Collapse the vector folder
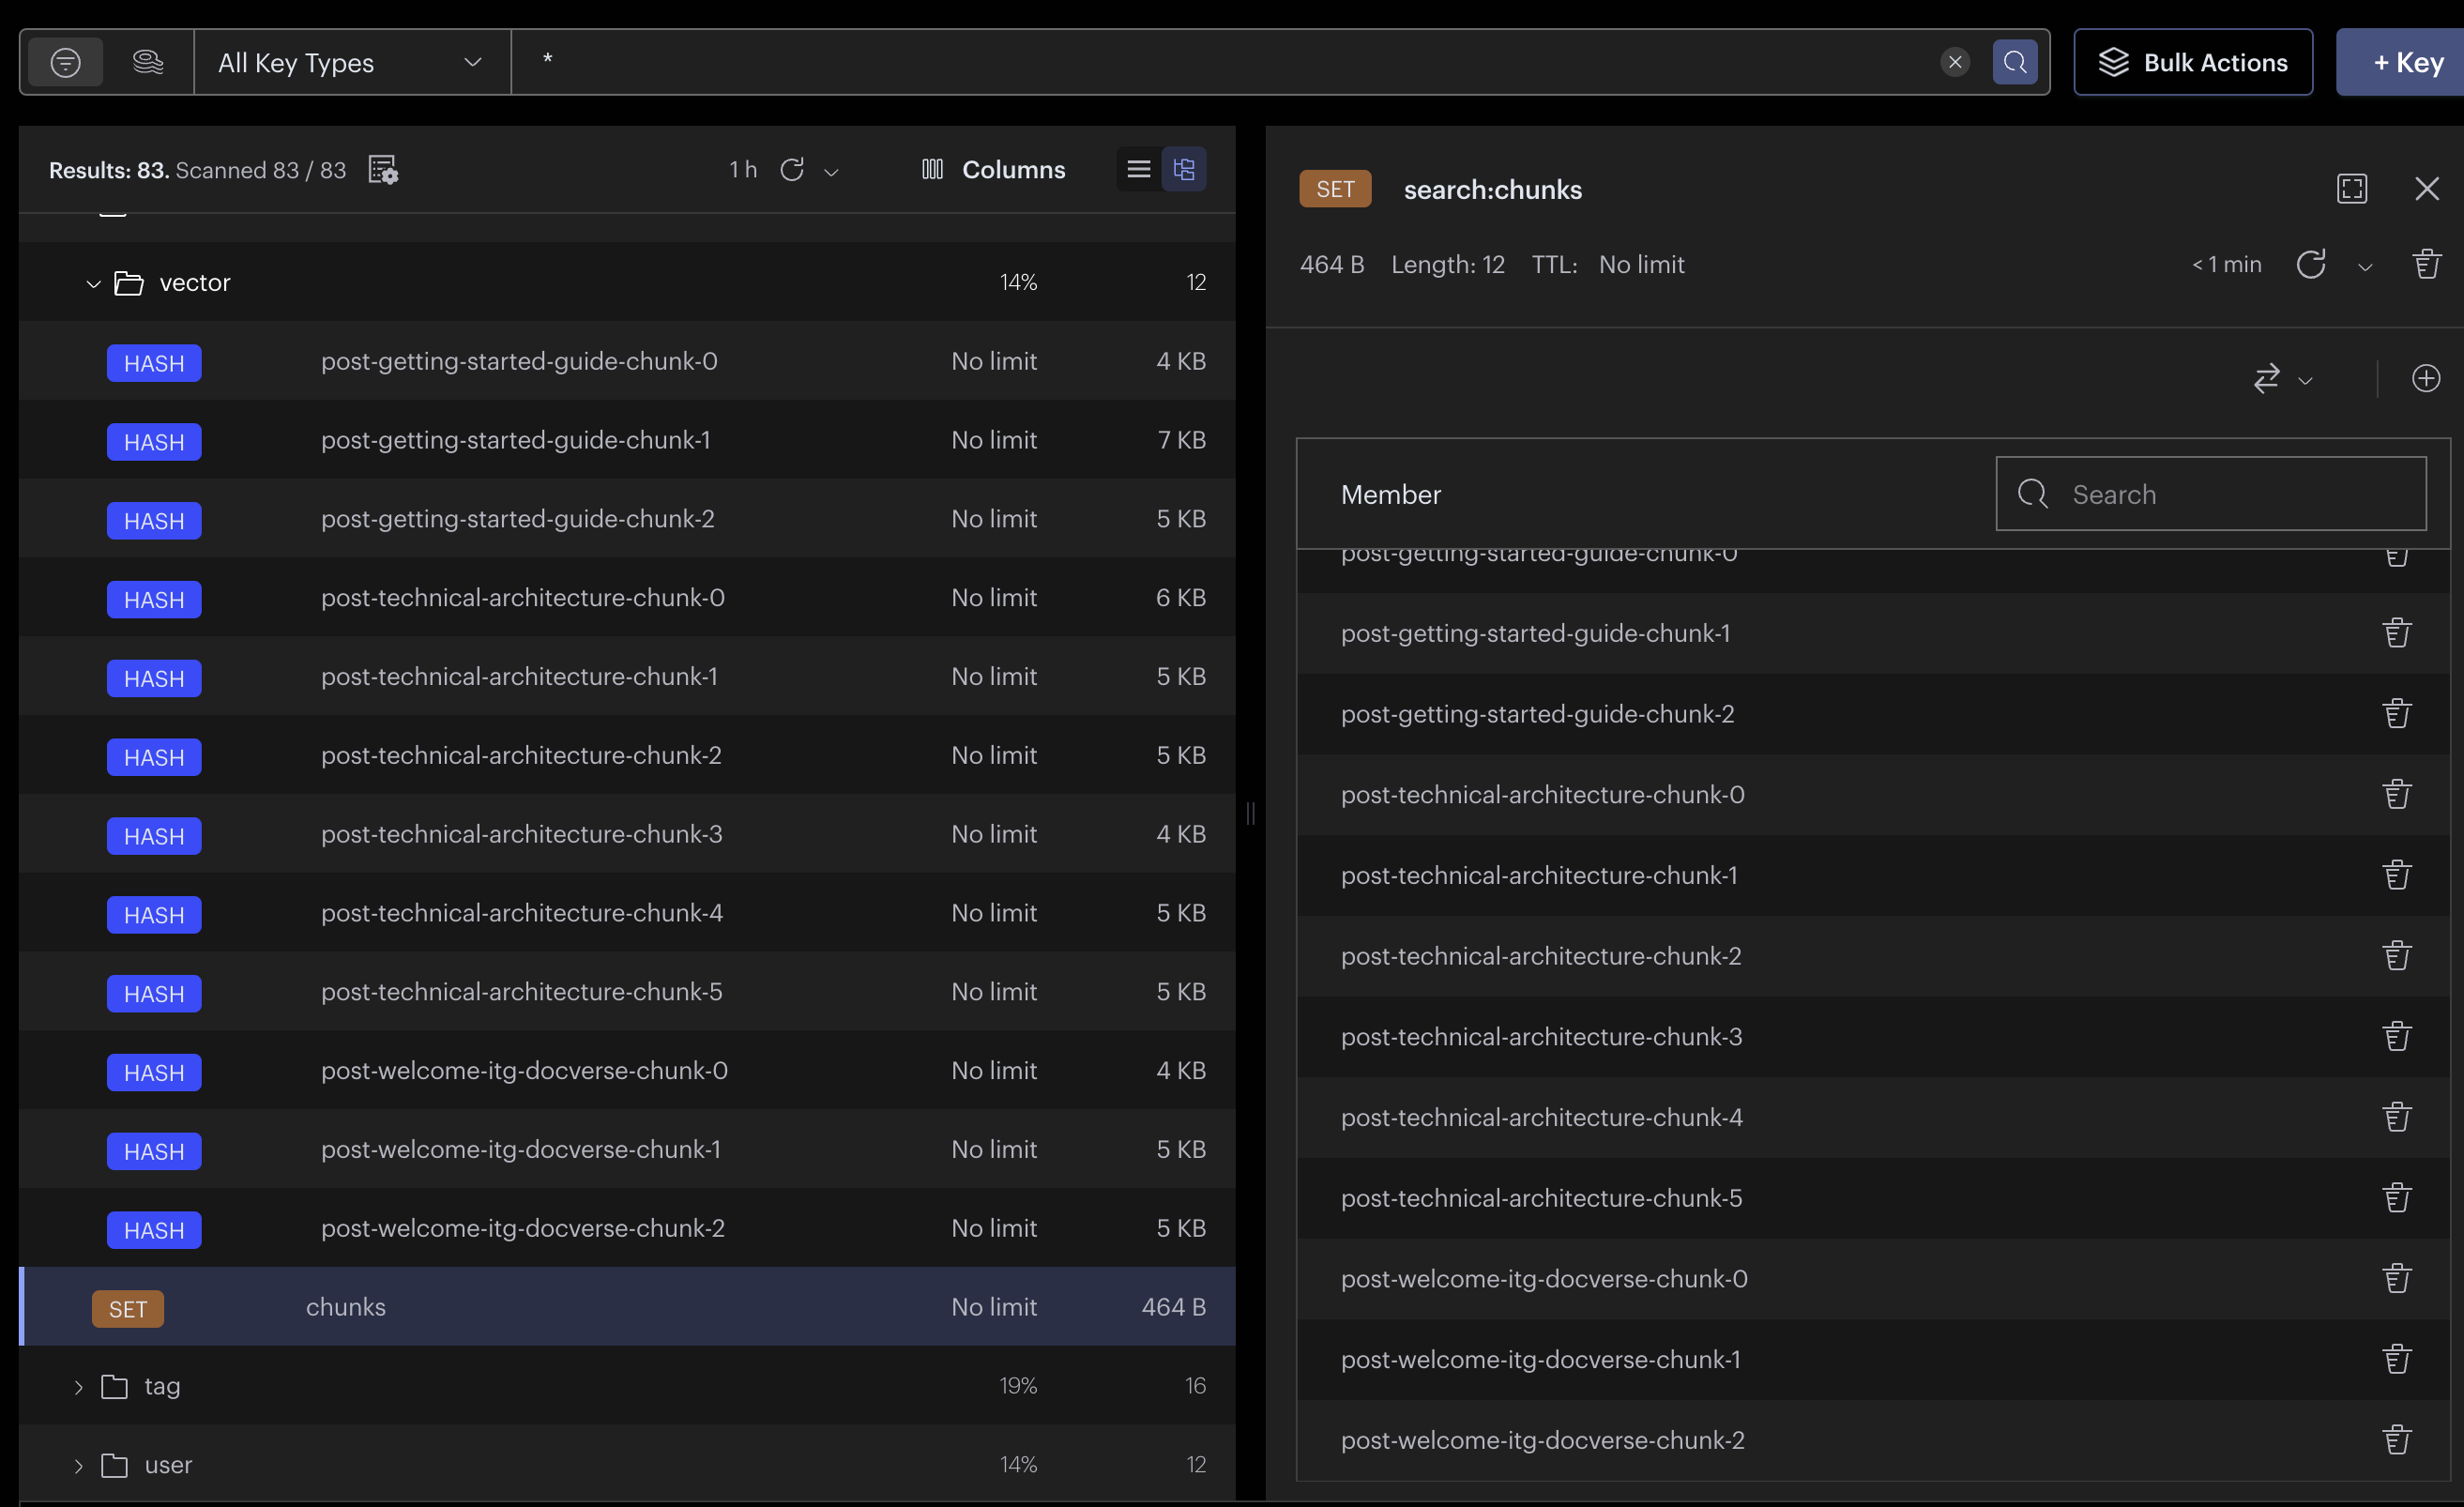 93,284
